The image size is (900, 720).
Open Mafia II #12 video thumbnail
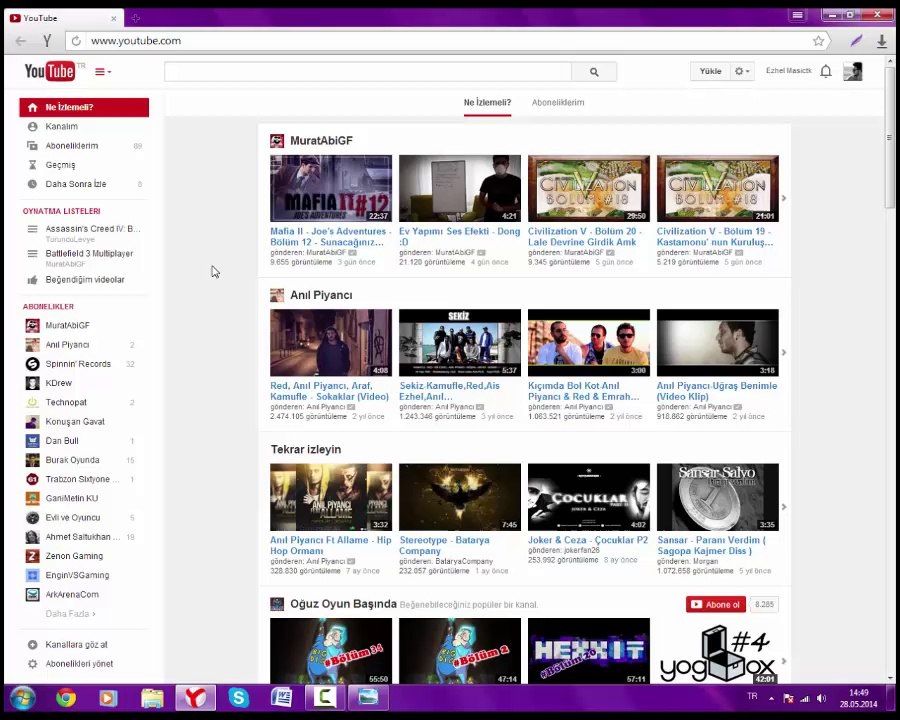pos(331,188)
